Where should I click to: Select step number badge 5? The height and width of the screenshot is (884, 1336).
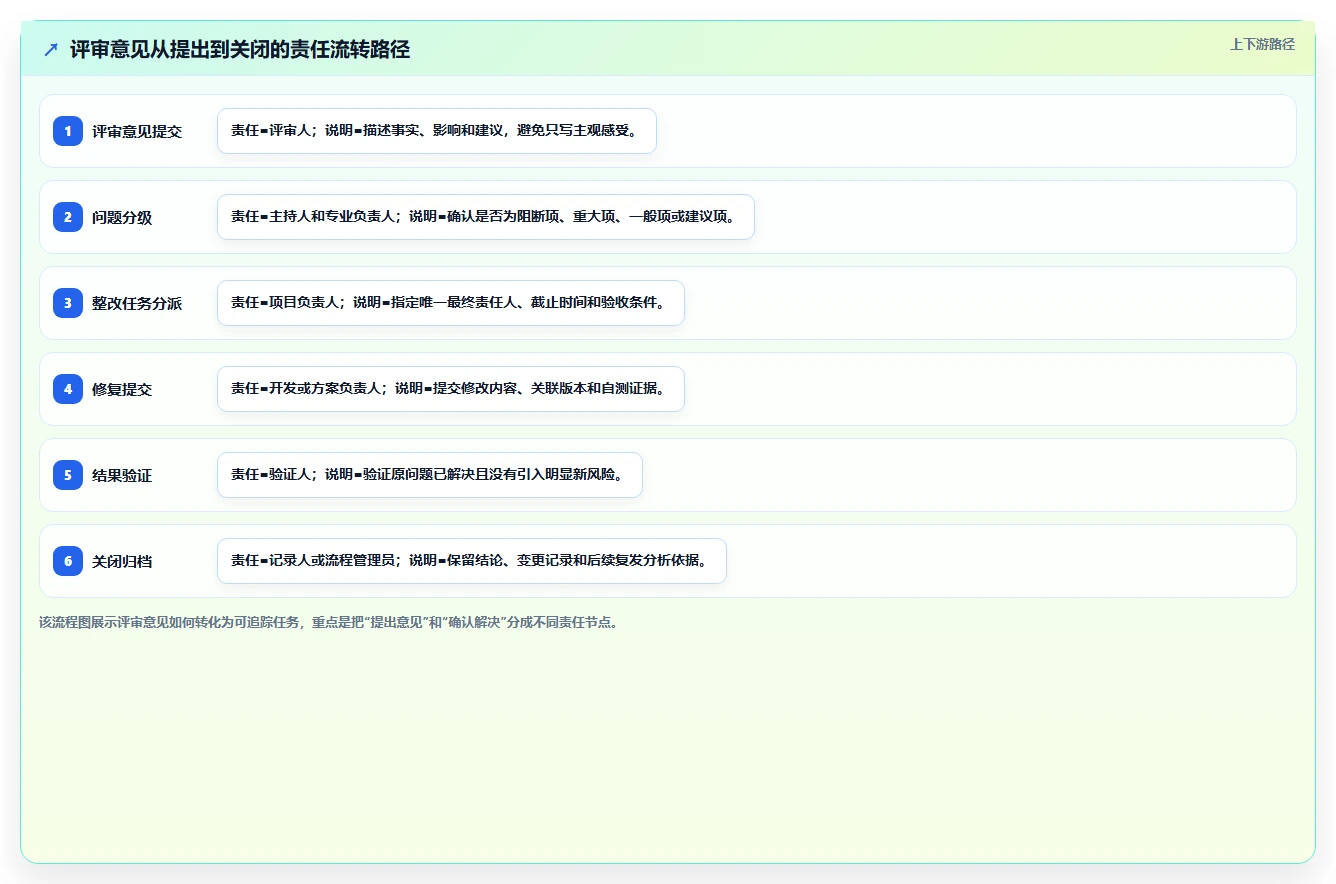68,475
